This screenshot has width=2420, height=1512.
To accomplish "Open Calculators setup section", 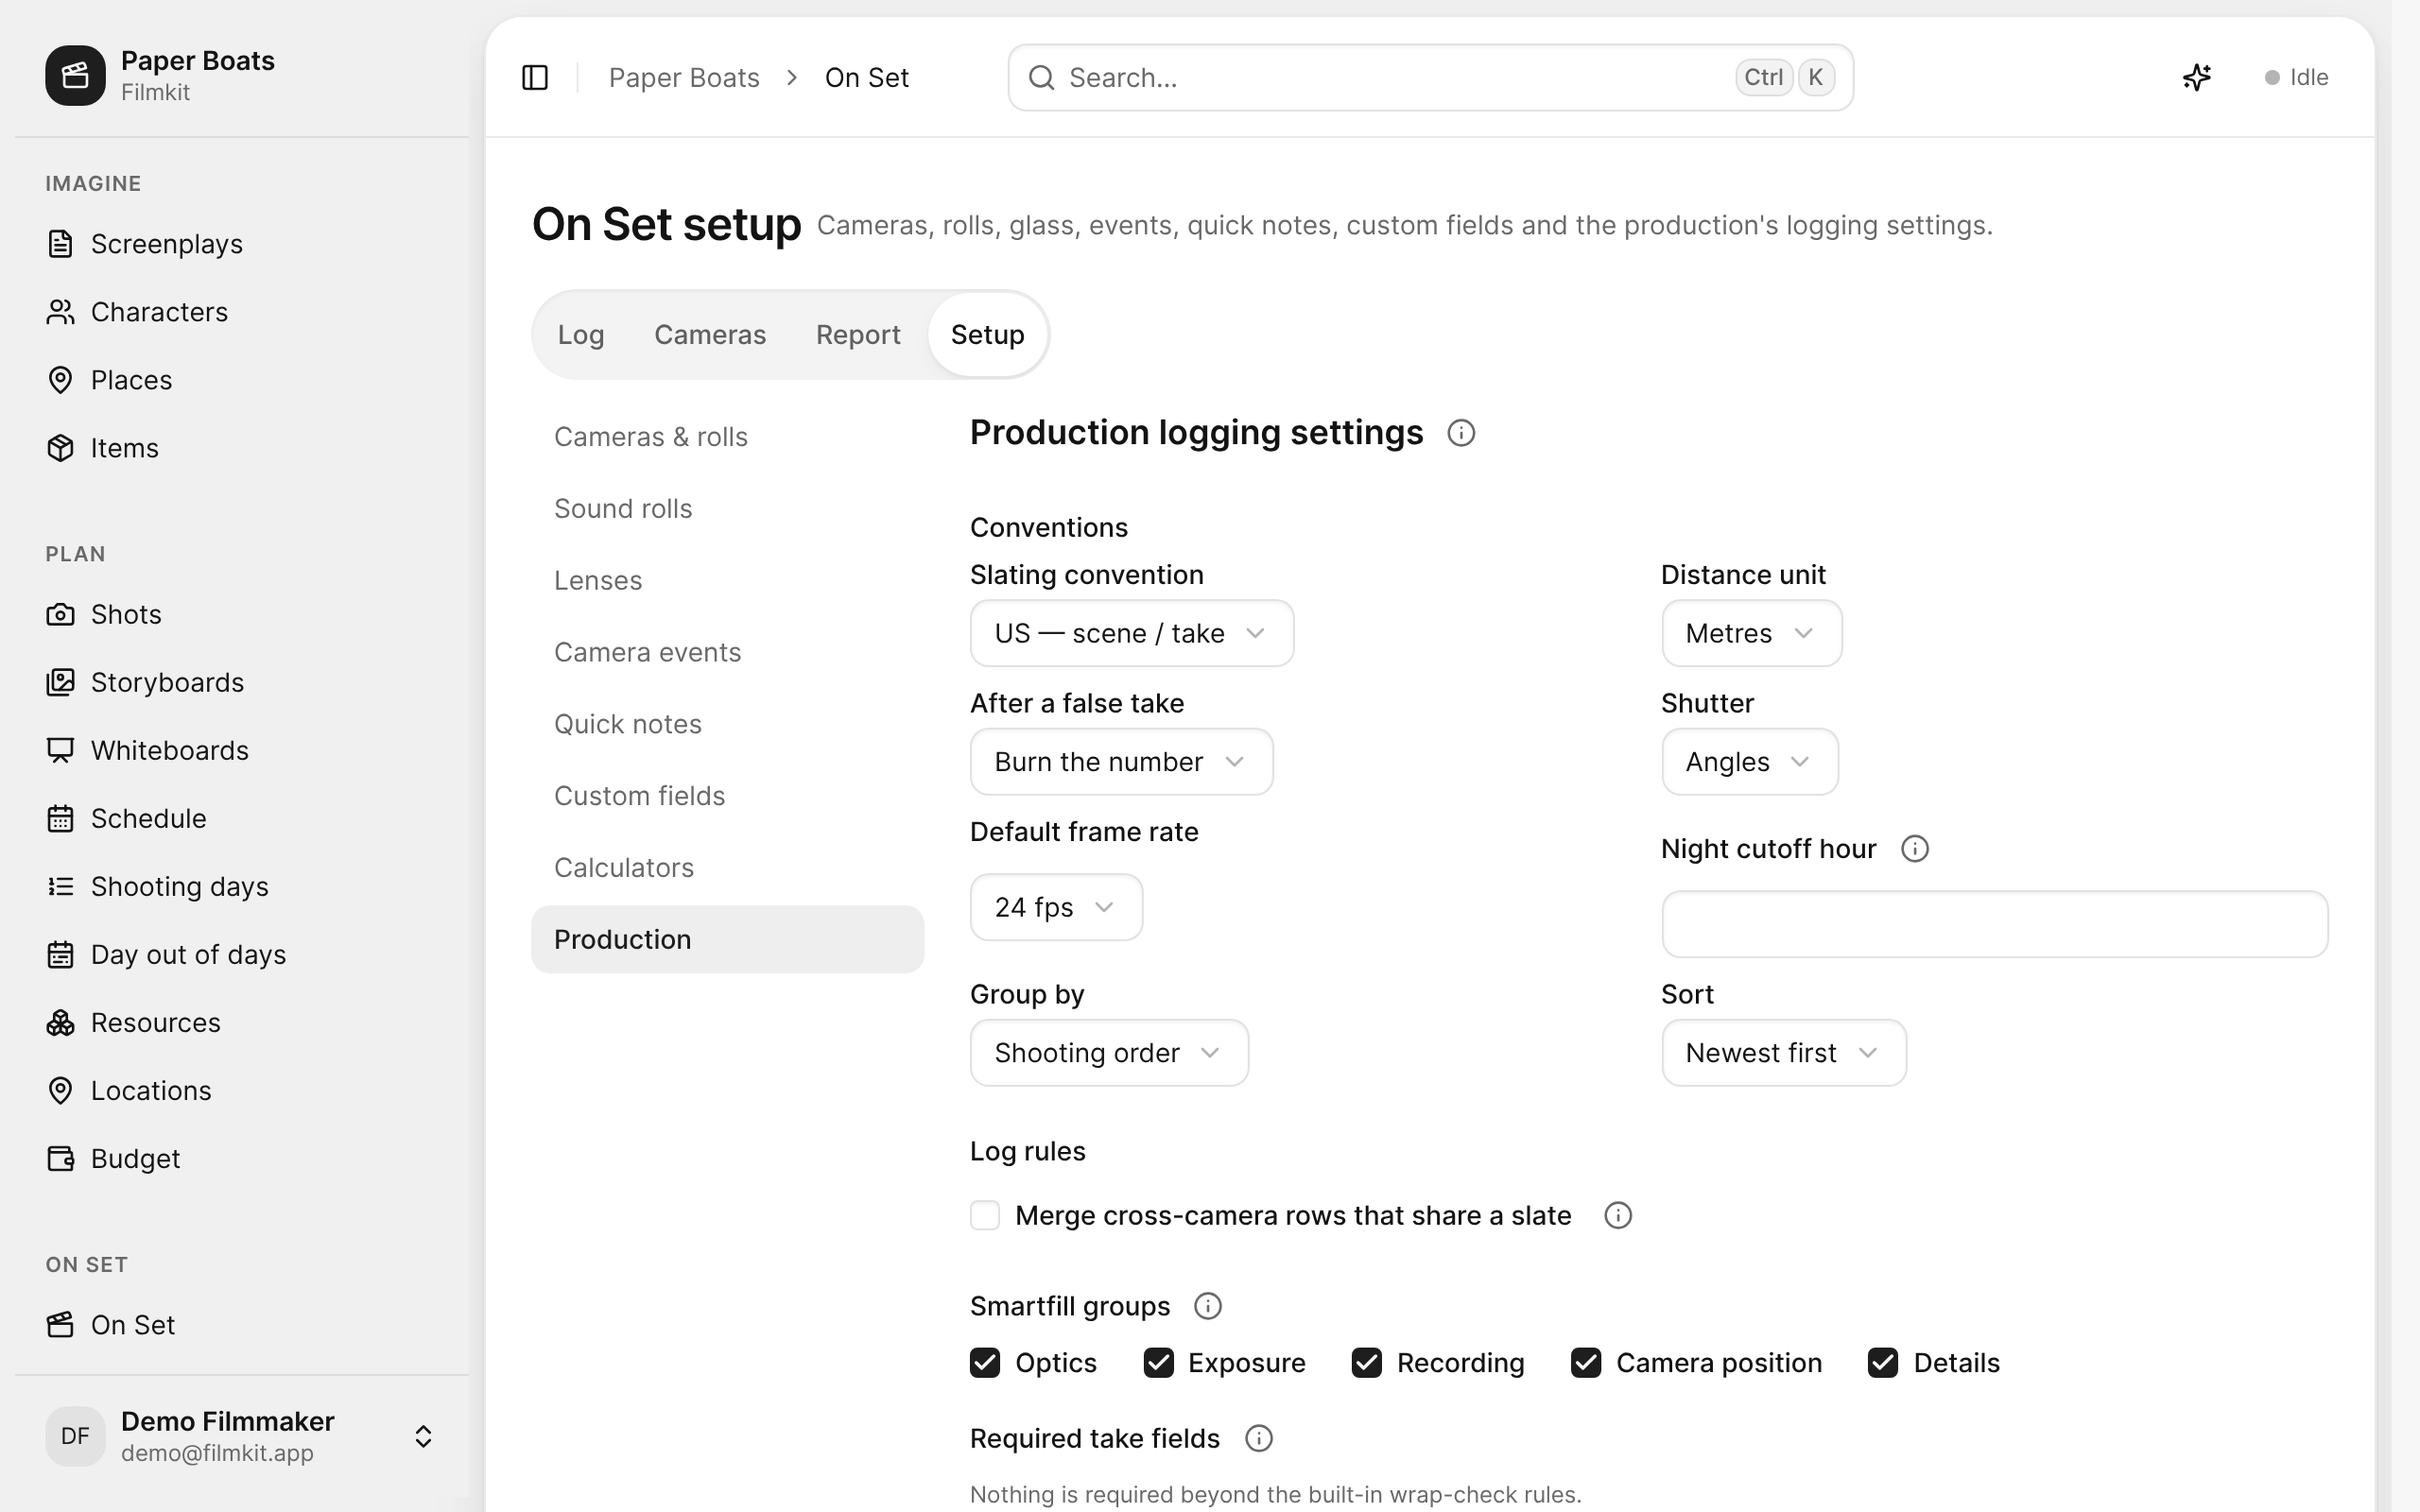I will click(x=727, y=868).
